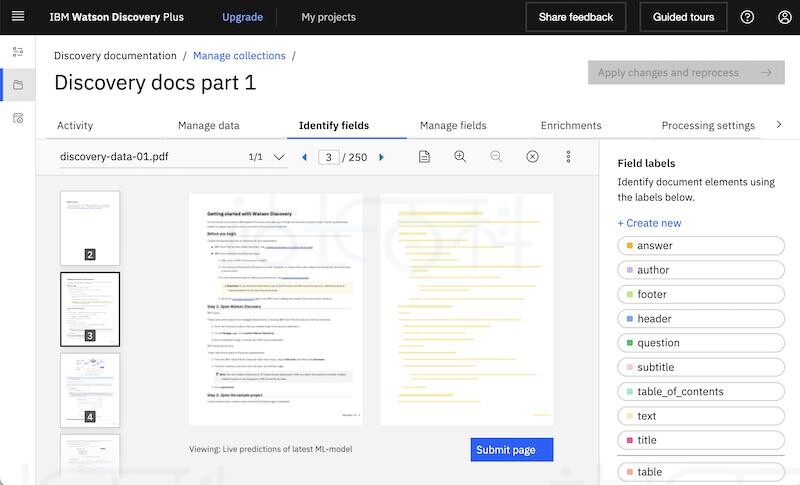Viewport: 800px width, 485px height.
Task: Open the Processing settings tab
Action: point(708,125)
